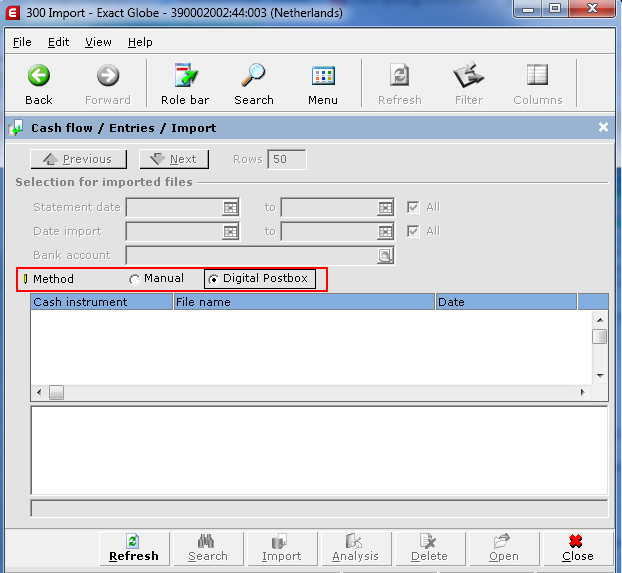This screenshot has height=573, width=622.
Task: Click the Exact Globe title bar logo
Action: coord(12,13)
